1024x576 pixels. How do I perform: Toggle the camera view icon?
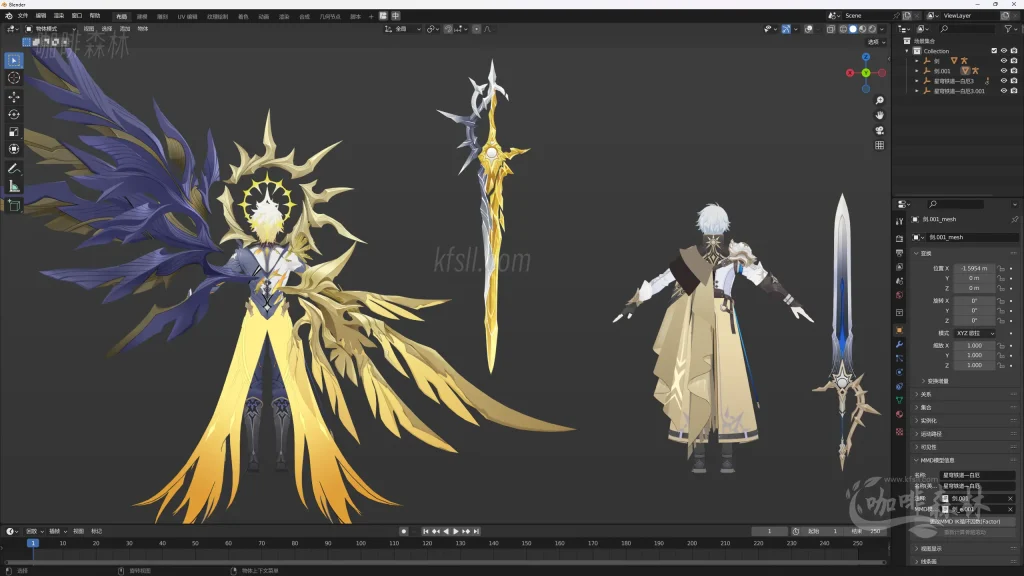880,130
